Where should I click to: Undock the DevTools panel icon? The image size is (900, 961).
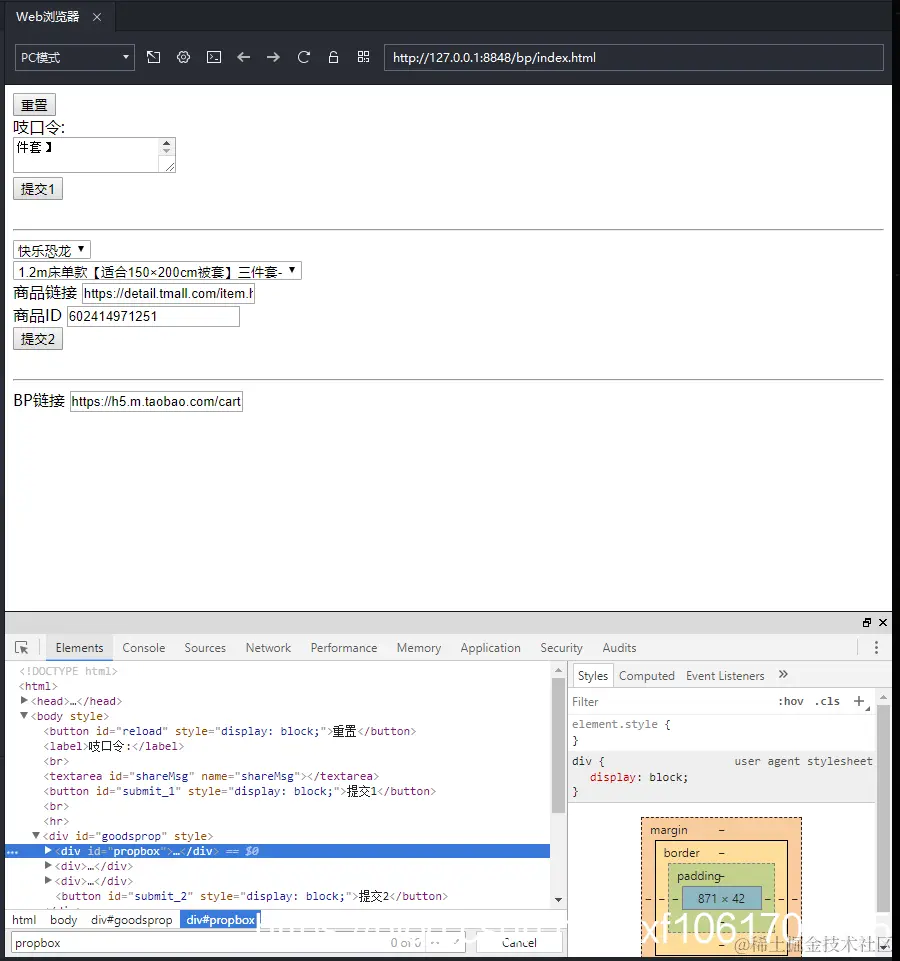(867, 623)
